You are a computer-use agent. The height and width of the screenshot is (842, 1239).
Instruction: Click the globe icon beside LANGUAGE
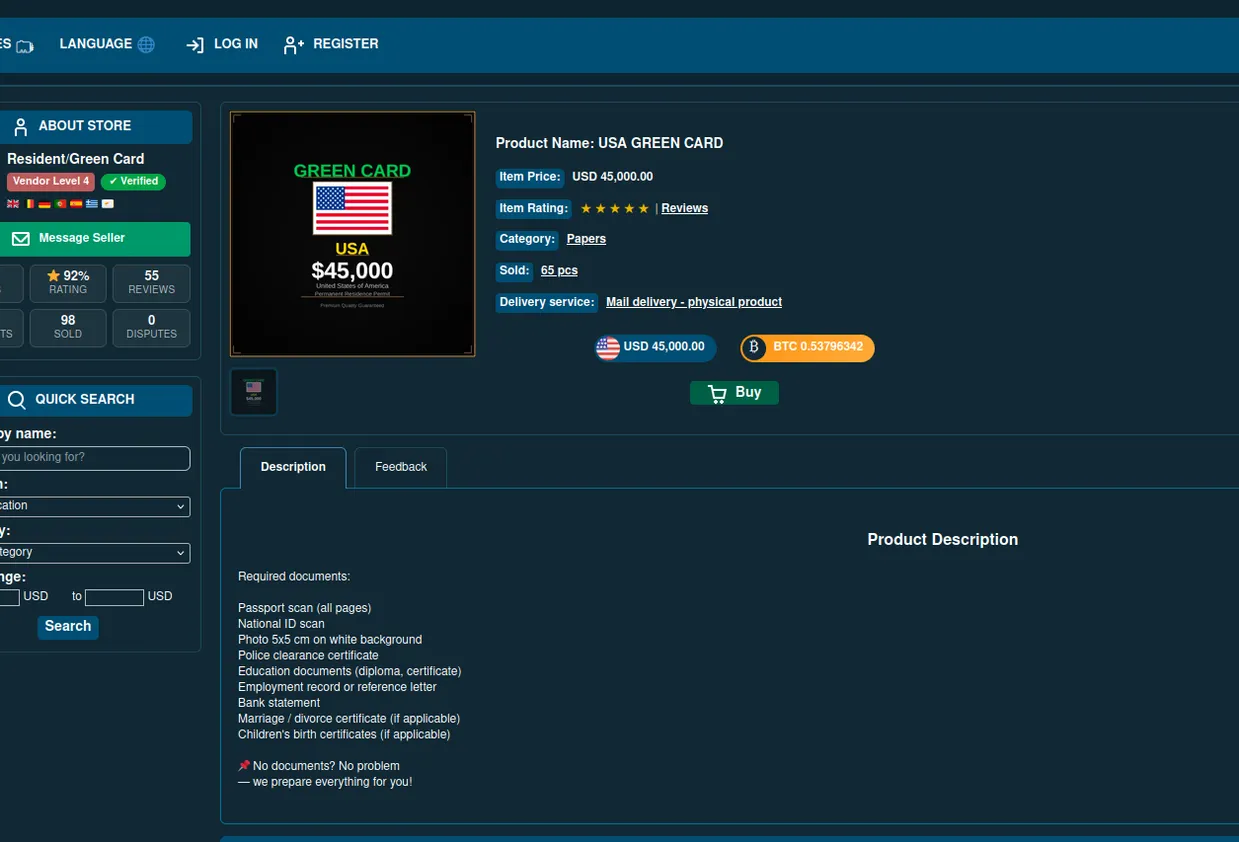(x=147, y=44)
